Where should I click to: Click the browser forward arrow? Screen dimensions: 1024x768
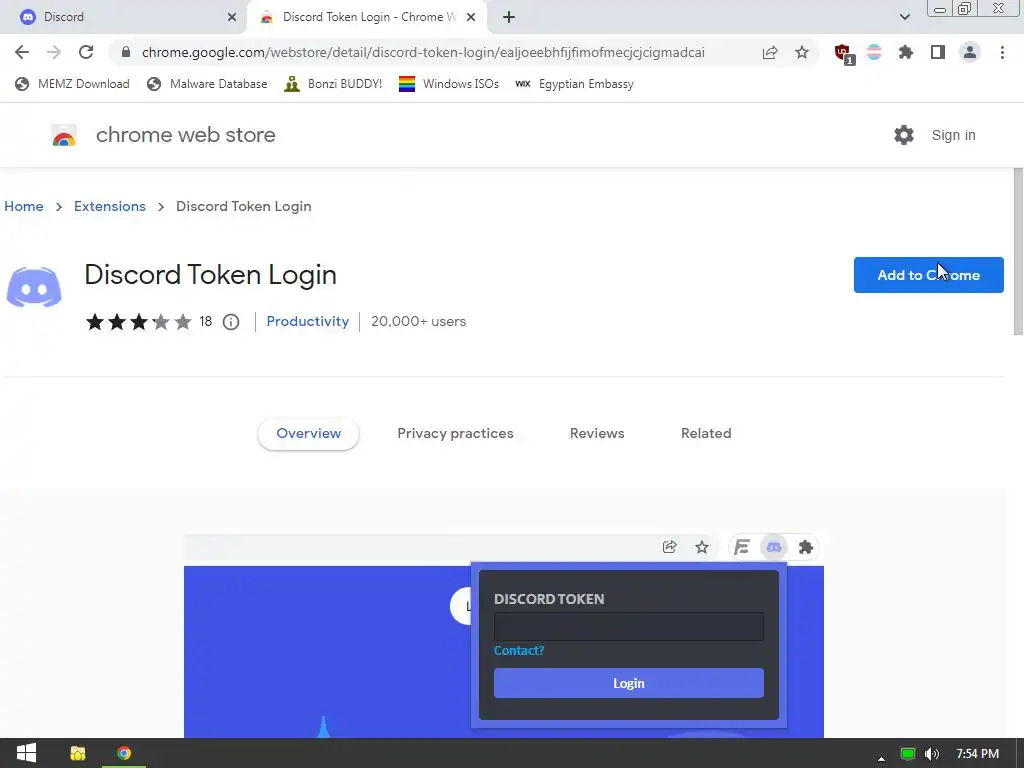point(54,52)
